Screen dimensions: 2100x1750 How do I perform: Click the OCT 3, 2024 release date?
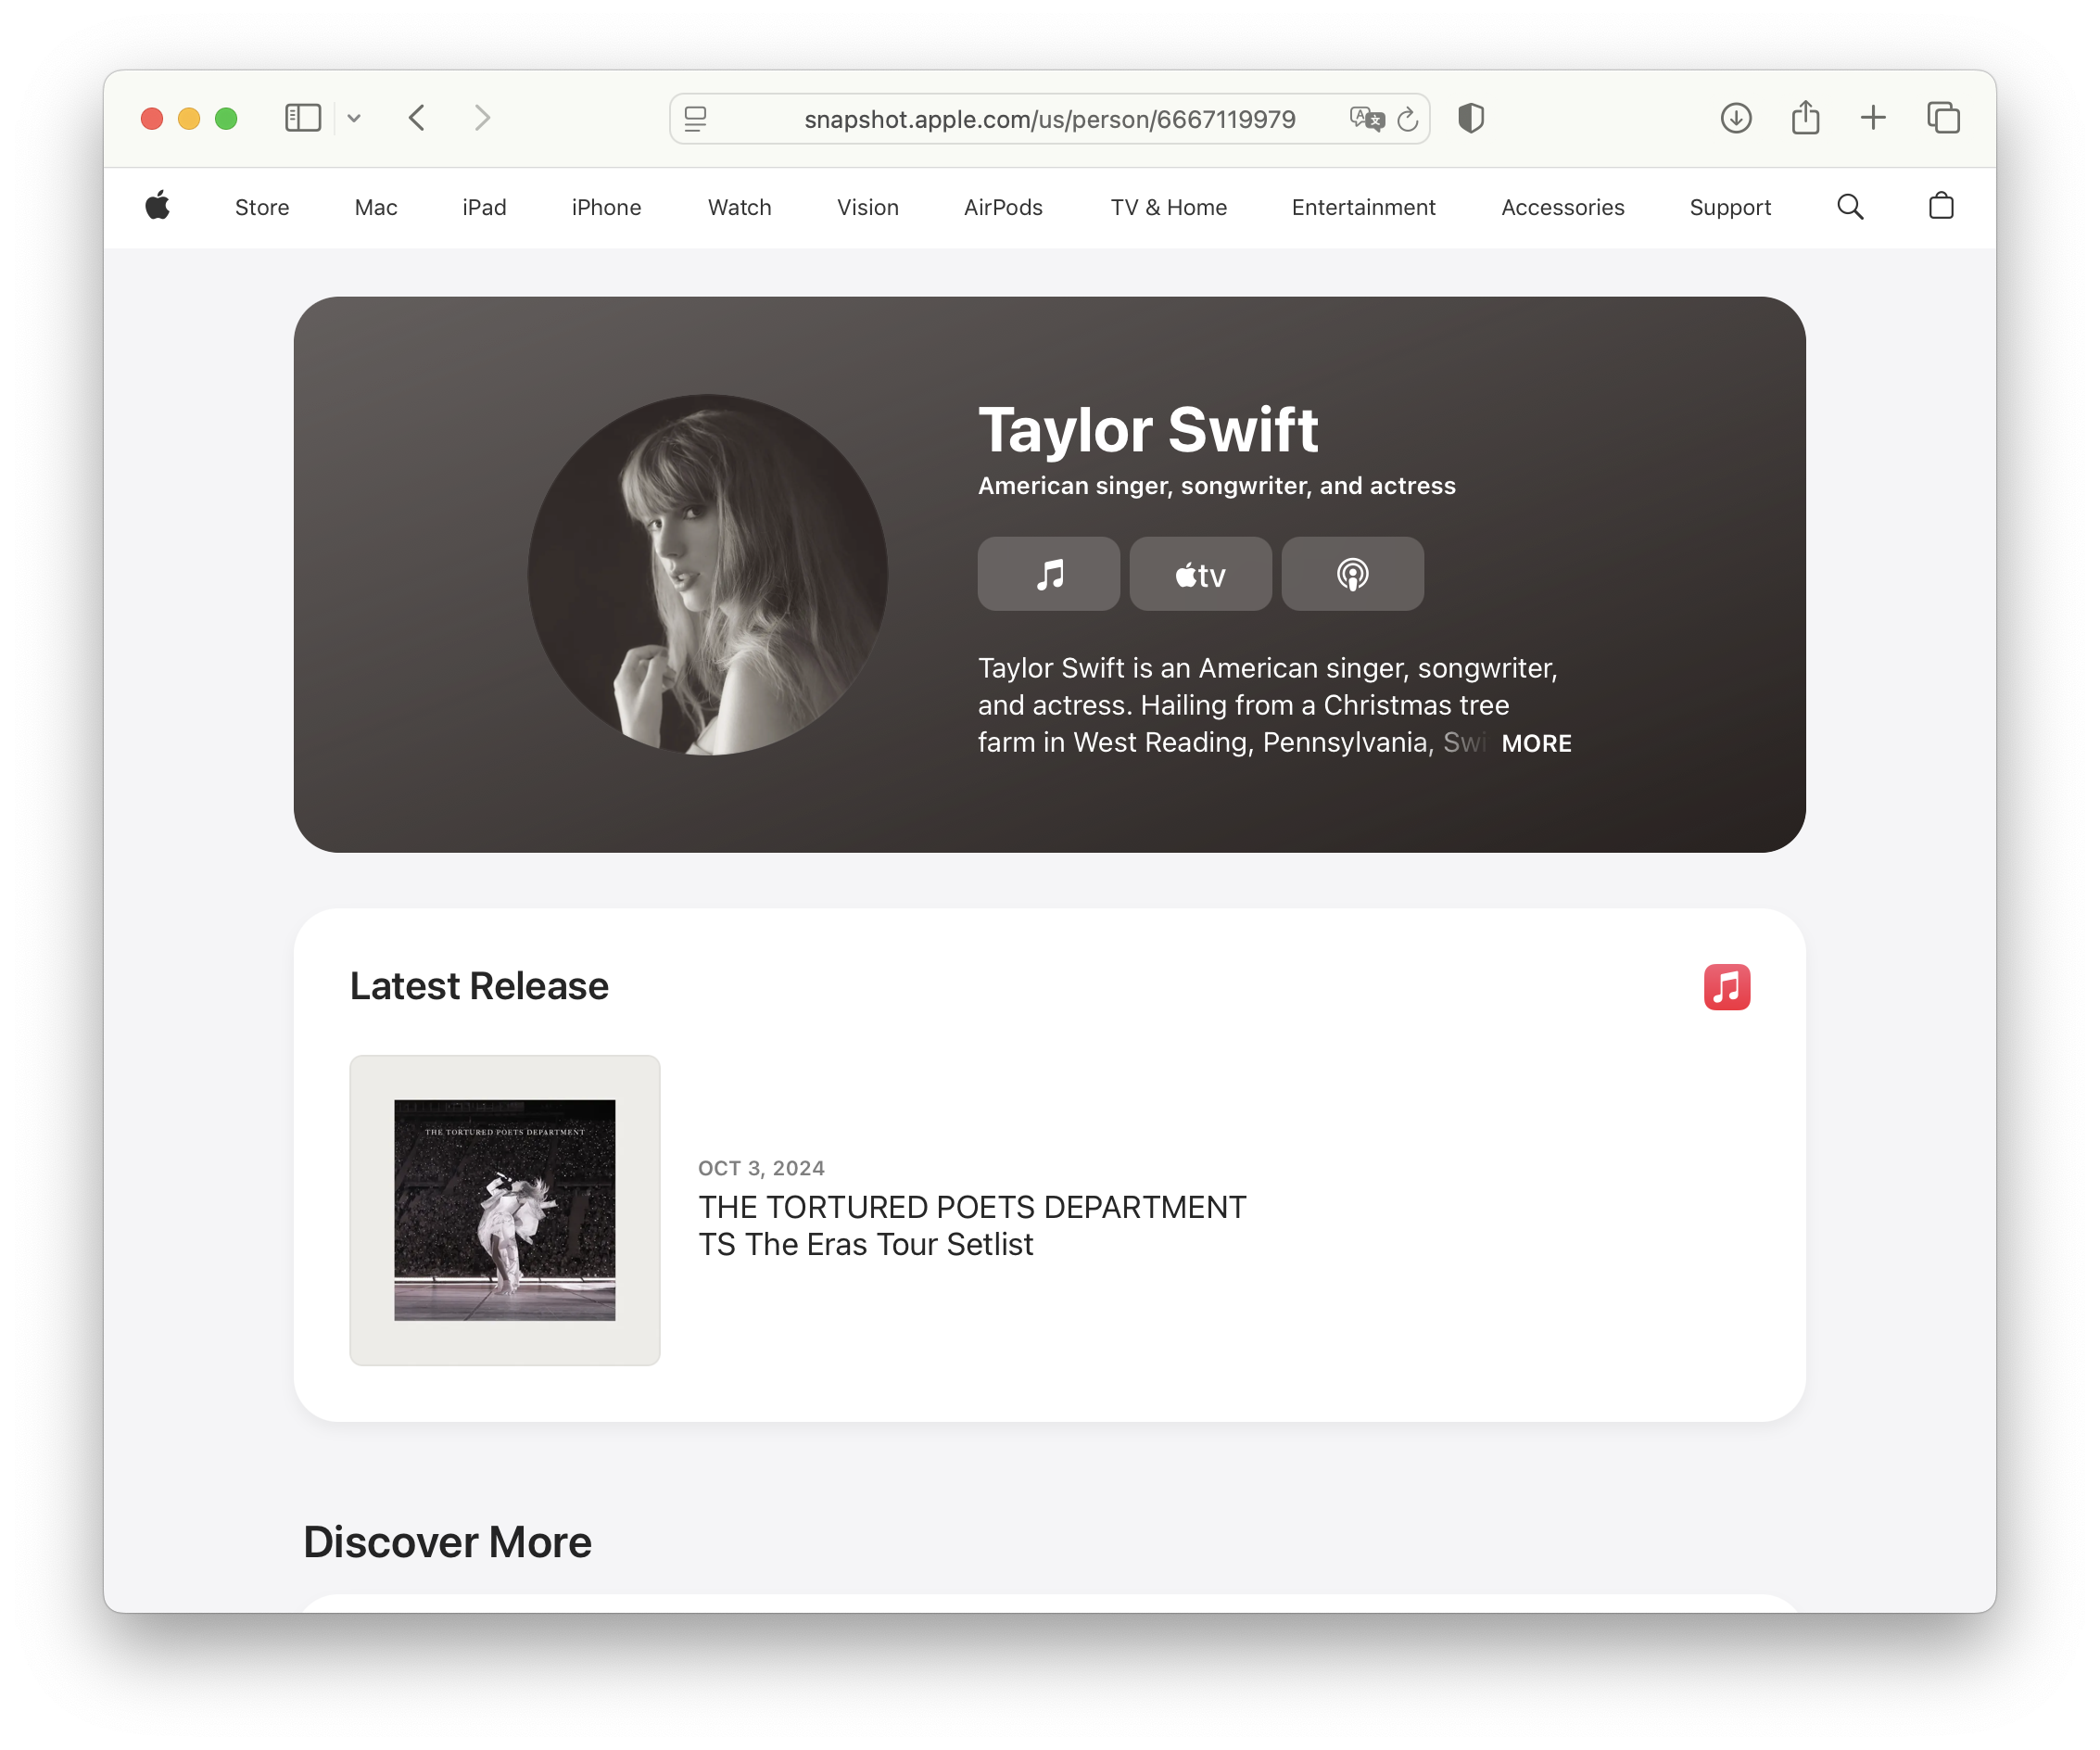point(761,1168)
